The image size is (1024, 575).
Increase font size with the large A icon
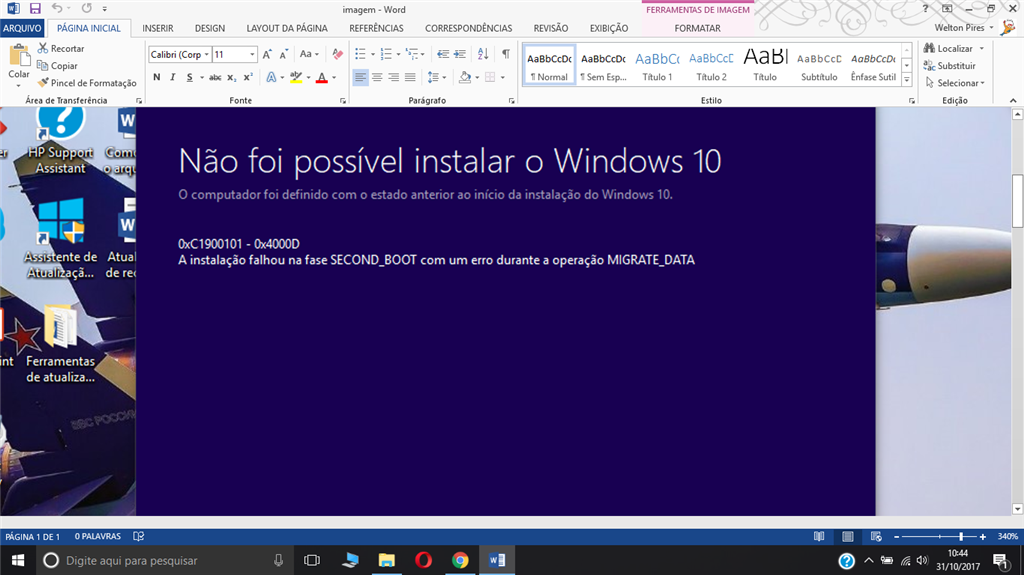[267, 54]
